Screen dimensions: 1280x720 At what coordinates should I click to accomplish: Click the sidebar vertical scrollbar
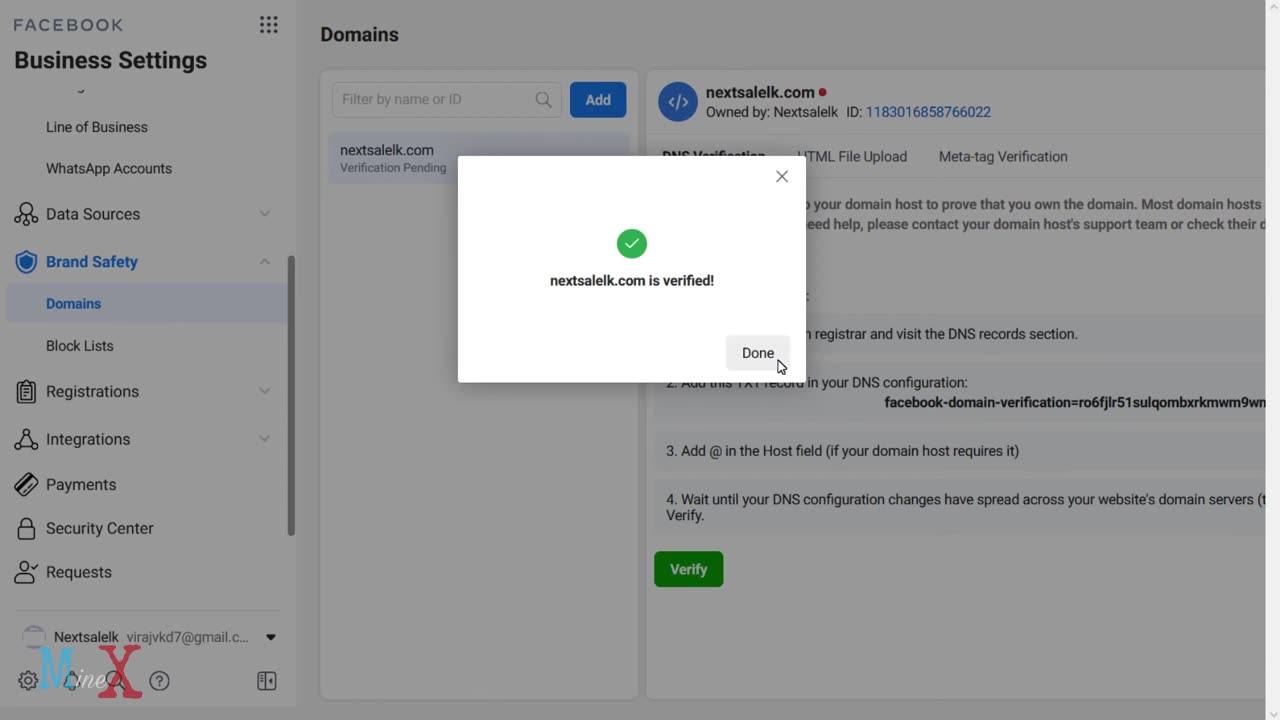point(291,395)
